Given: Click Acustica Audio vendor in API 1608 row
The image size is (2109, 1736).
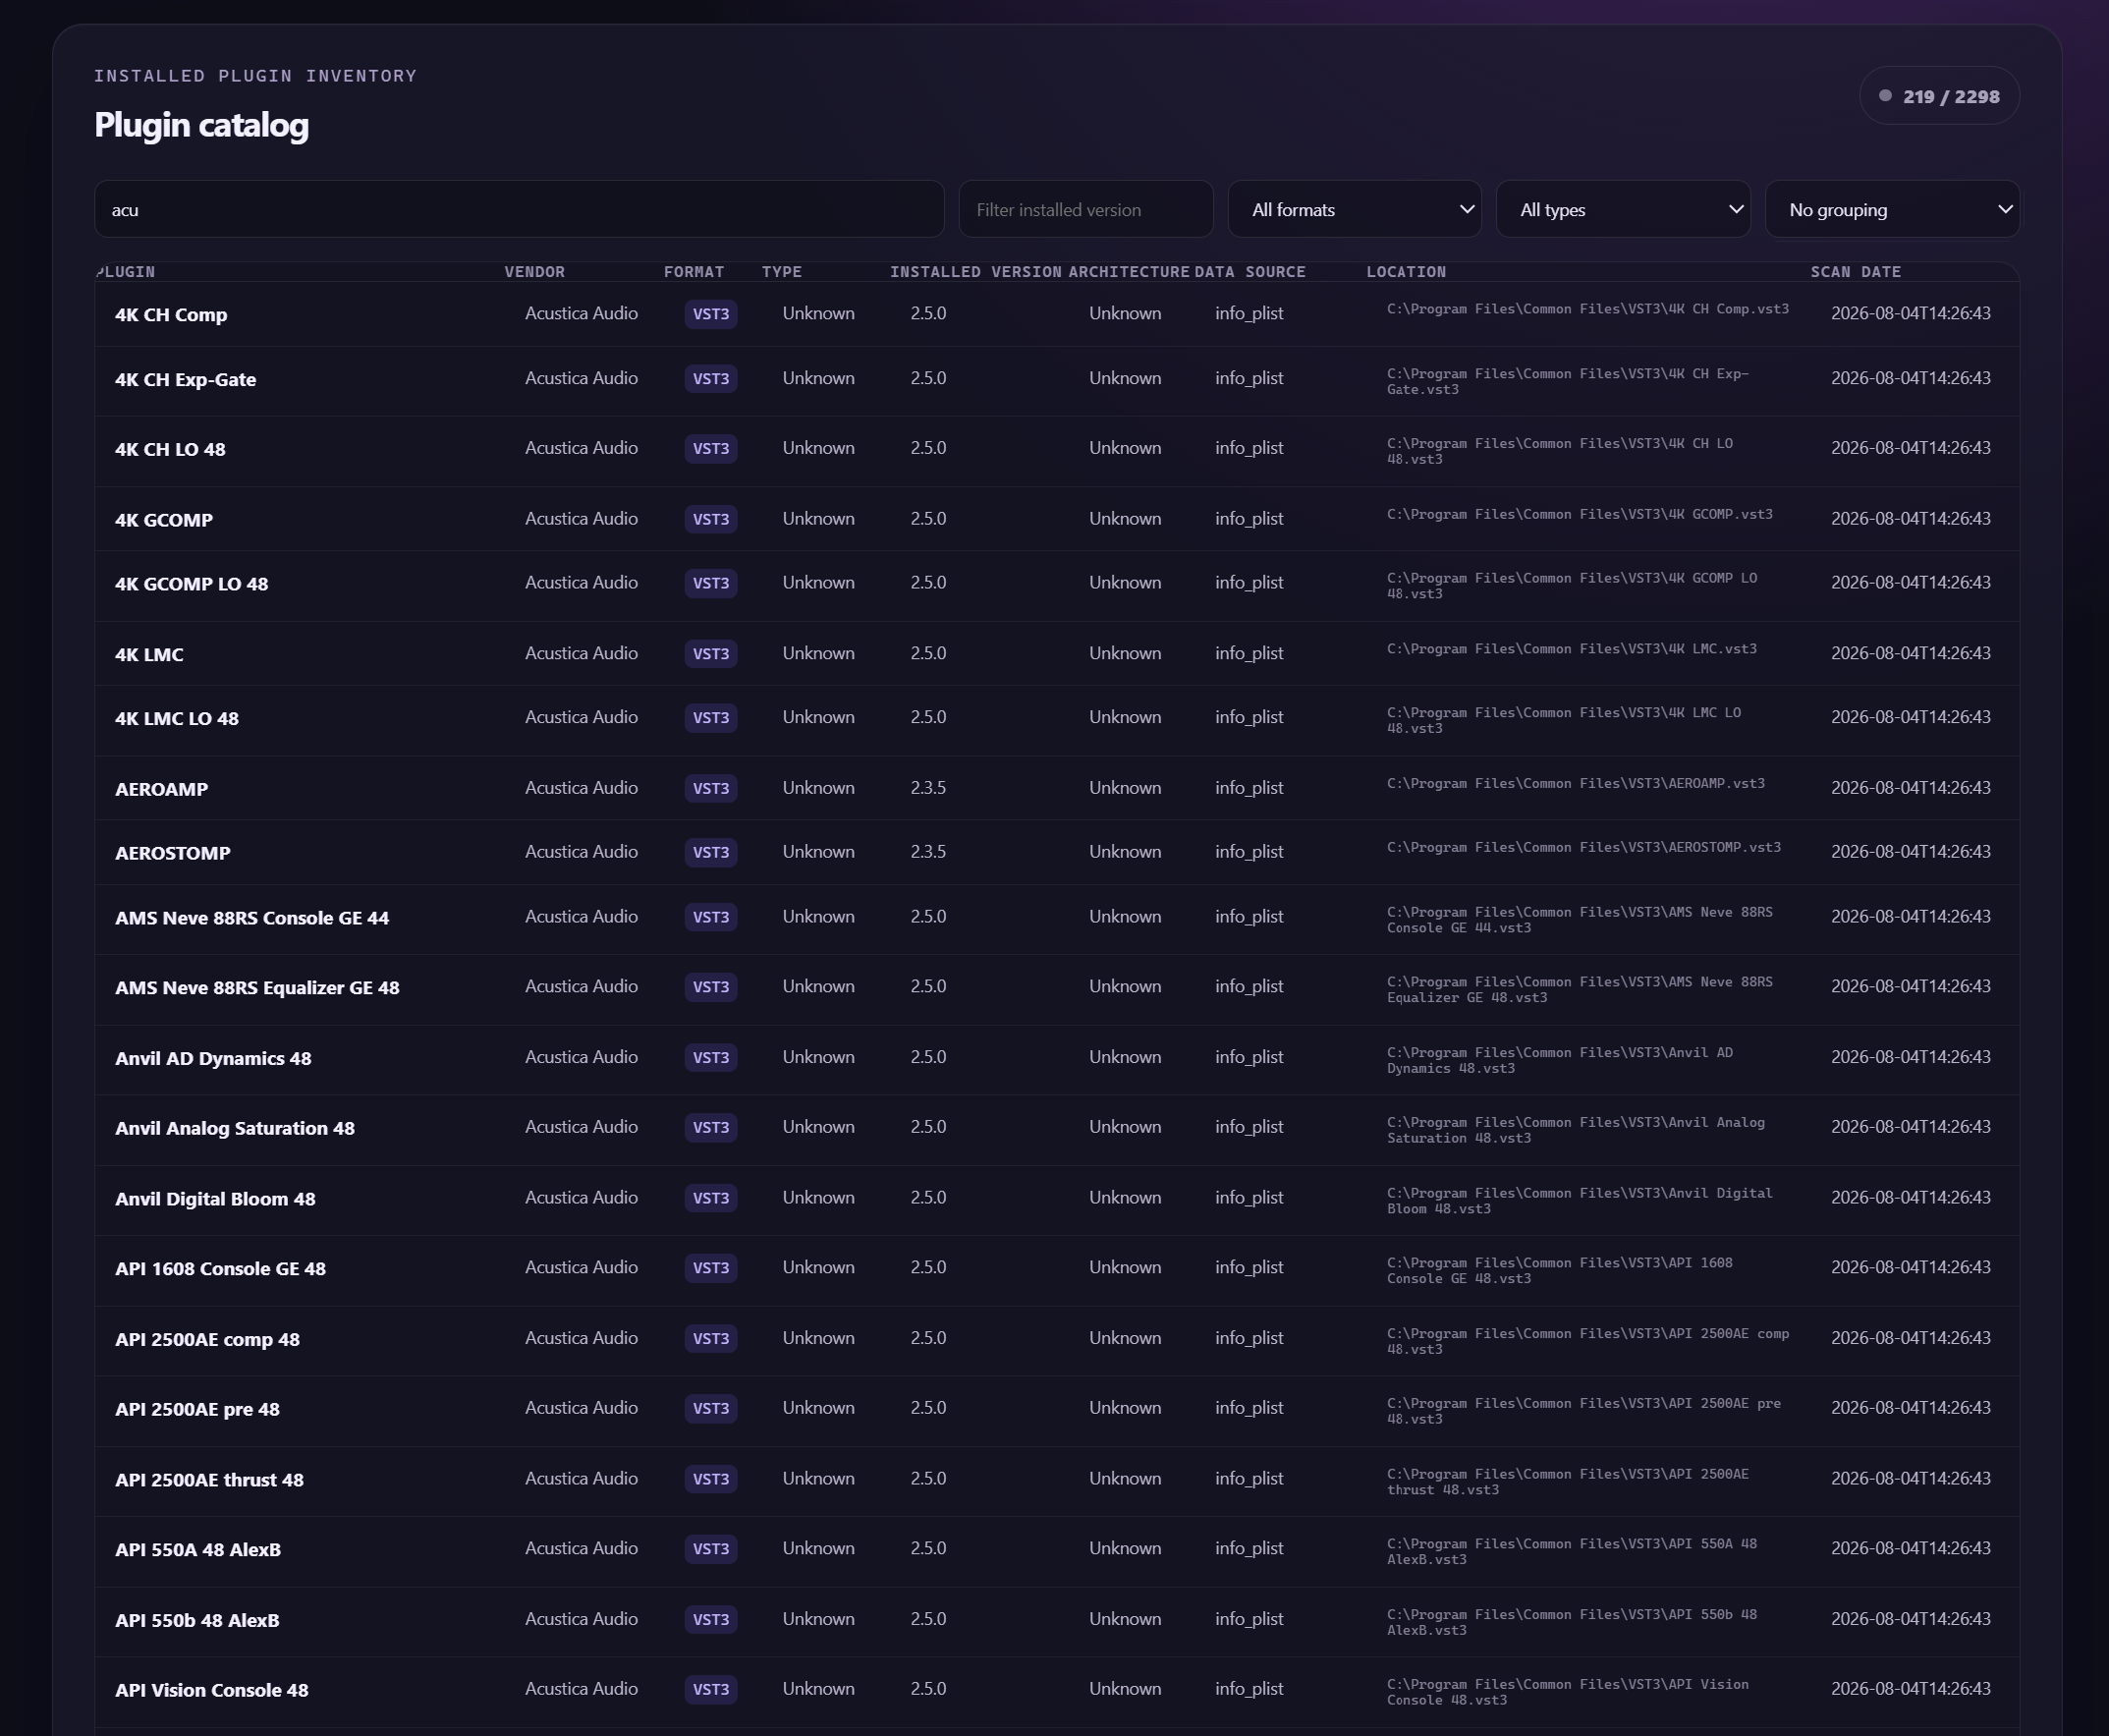Looking at the screenshot, I should [581, 1267].
